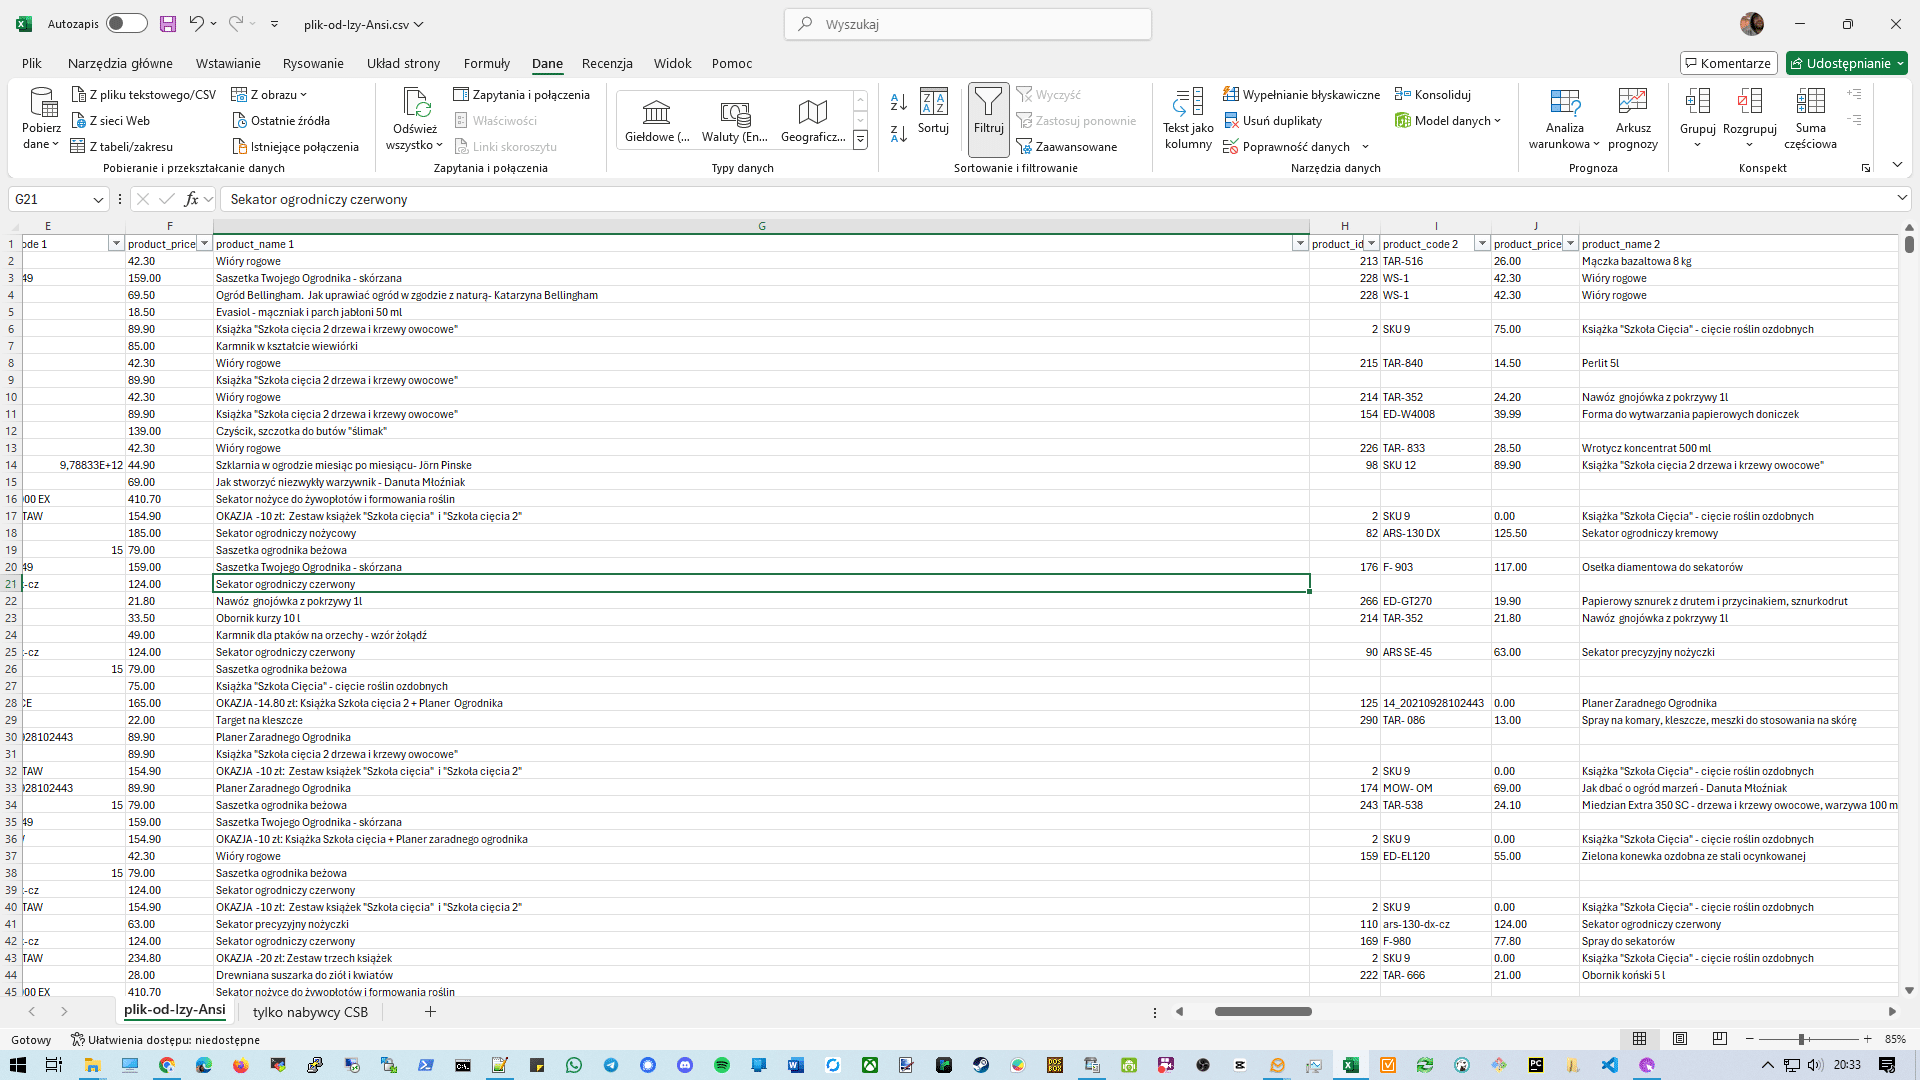Open product_name 1 filter dropdown

[x=1300, y=244]
